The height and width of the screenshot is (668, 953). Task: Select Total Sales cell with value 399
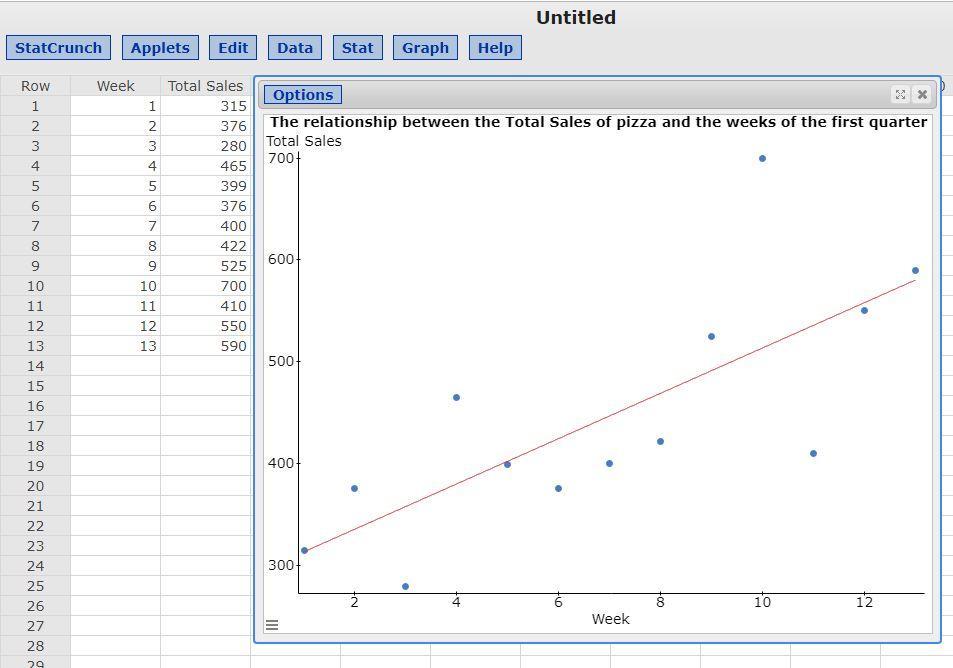point(205,186)
